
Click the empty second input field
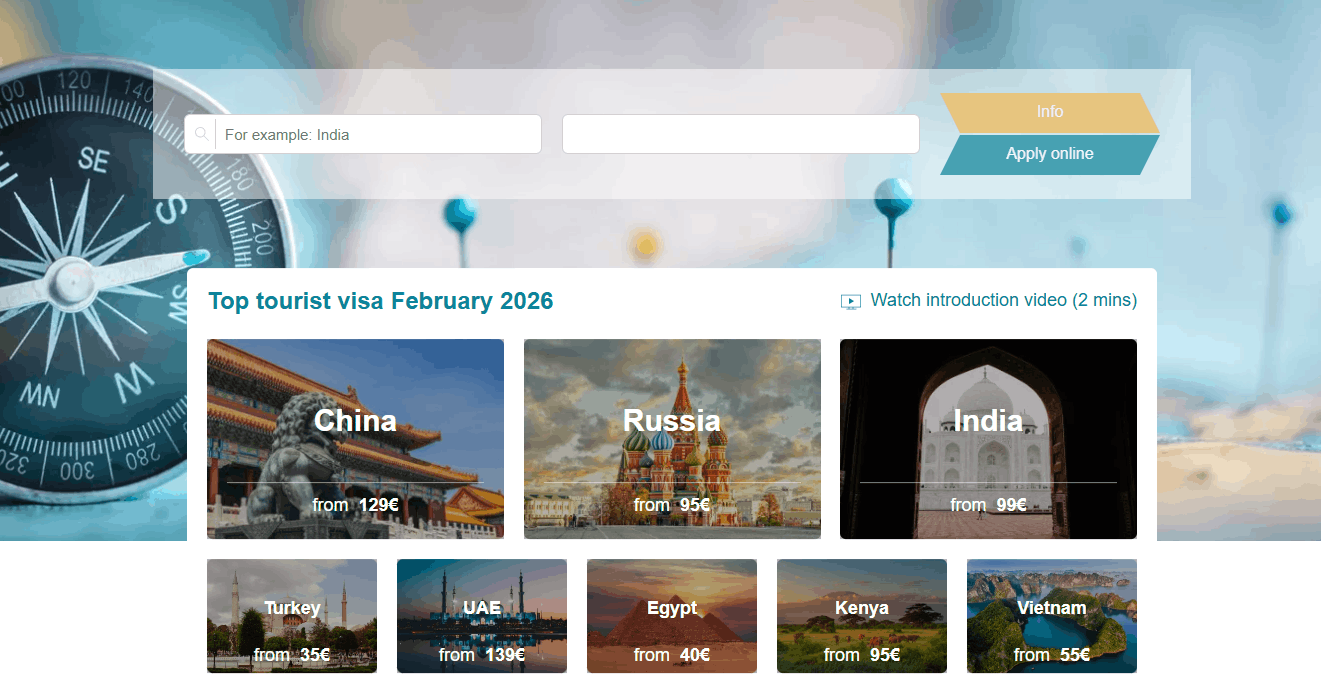741,134
